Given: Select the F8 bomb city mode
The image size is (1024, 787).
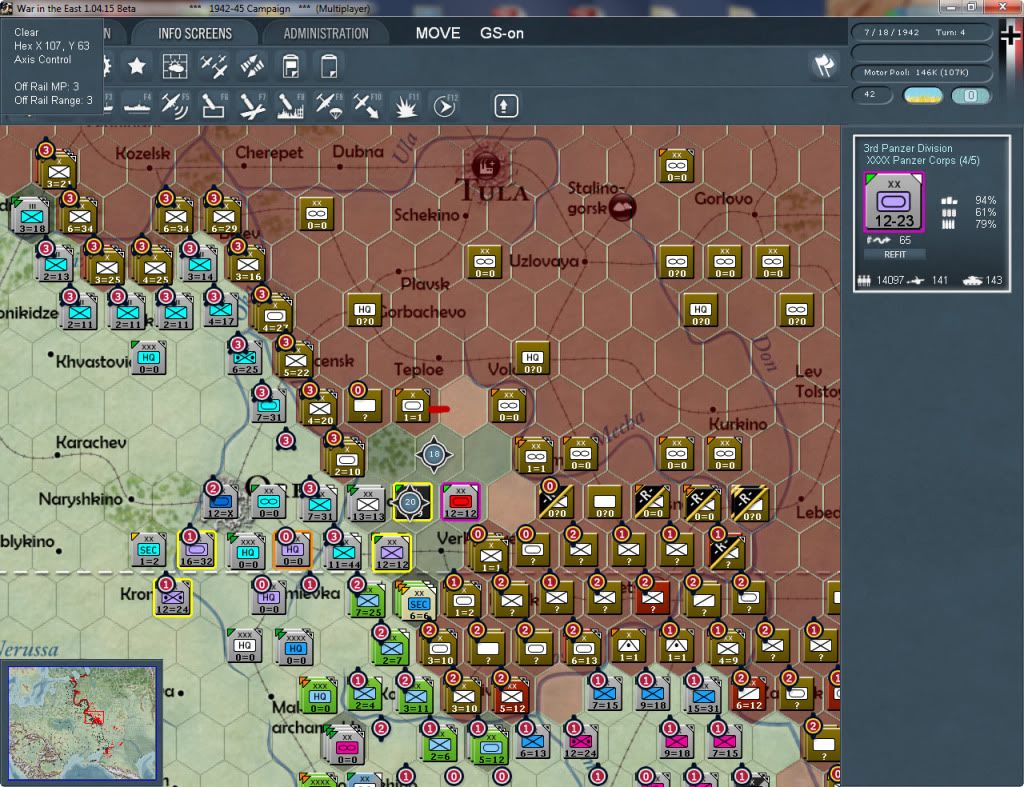Looking at the screenshot, I should pyautogui.click(x=291, y=106).
